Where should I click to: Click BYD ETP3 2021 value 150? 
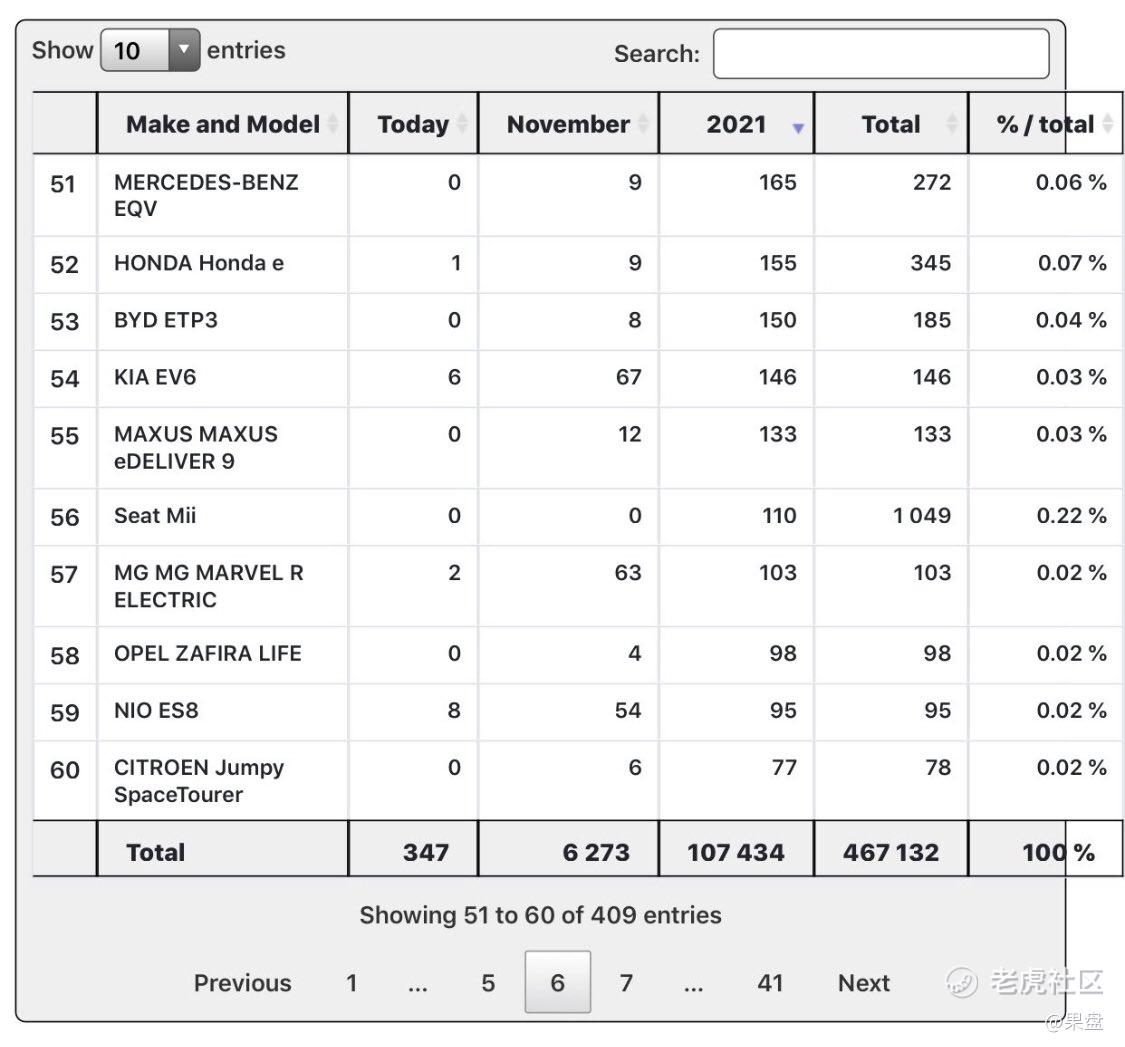pyautogui.click(x=778, y=320)
